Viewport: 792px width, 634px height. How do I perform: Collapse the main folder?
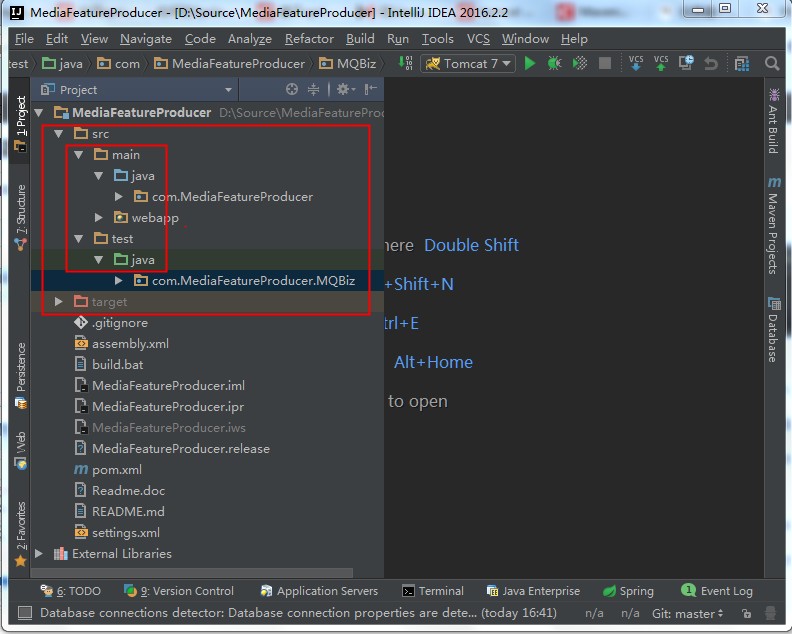(x=79, y=155)
